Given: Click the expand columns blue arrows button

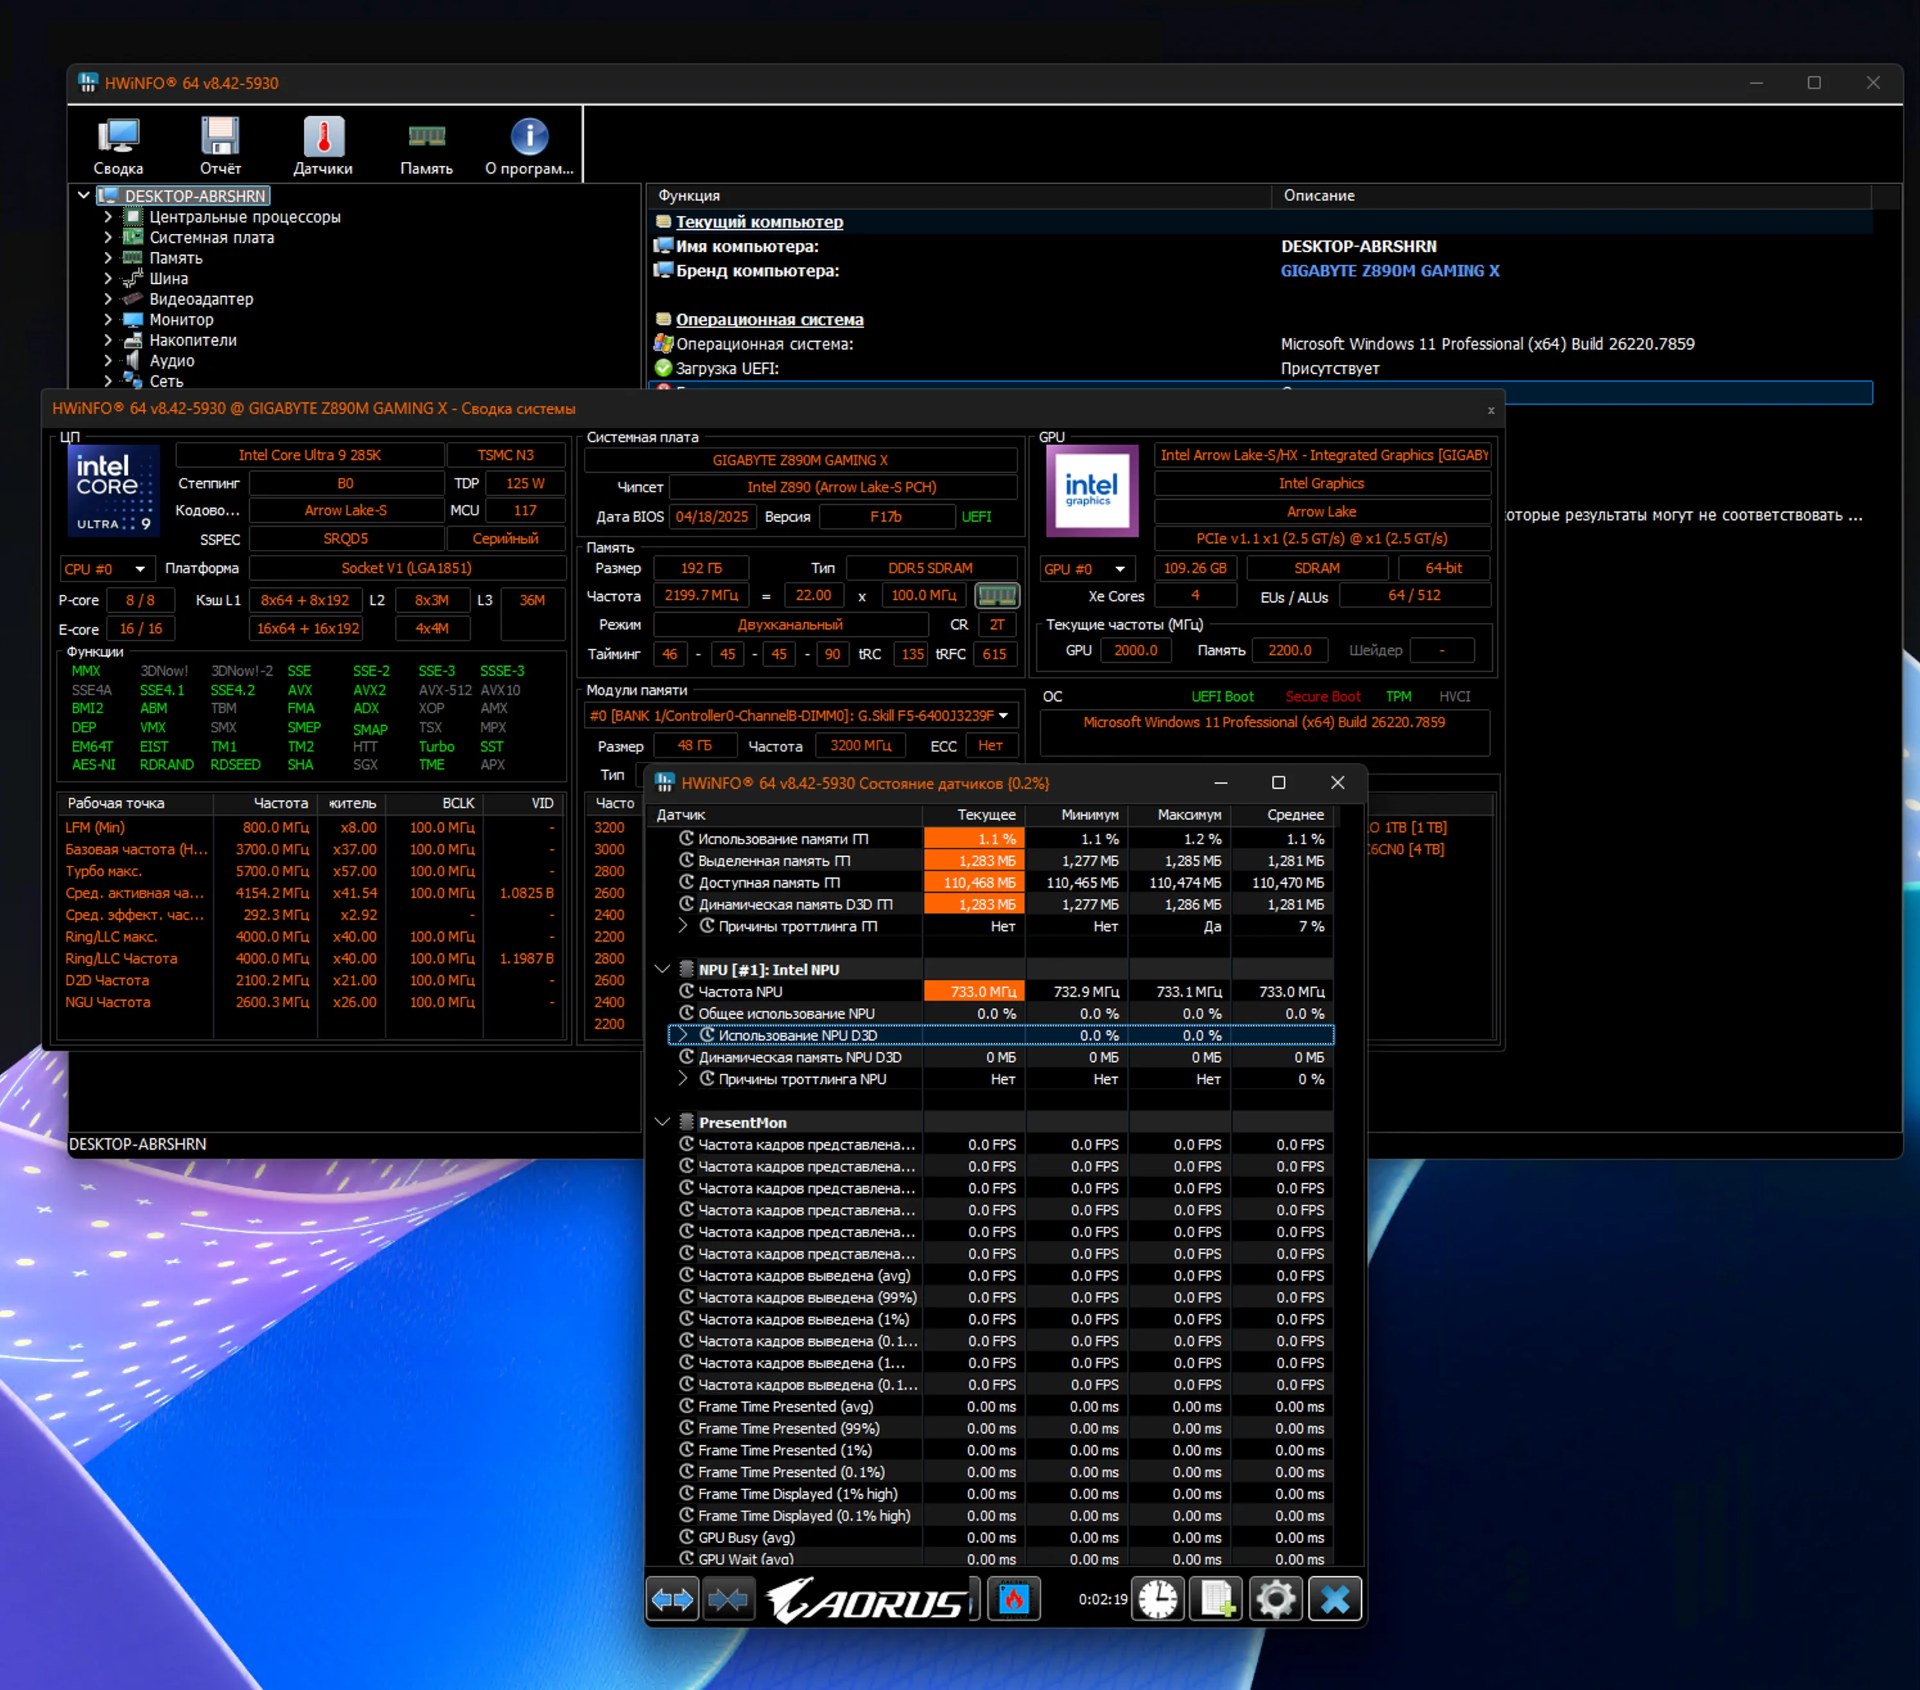Looking at the screenshot, I should (x=672, y=1599).
